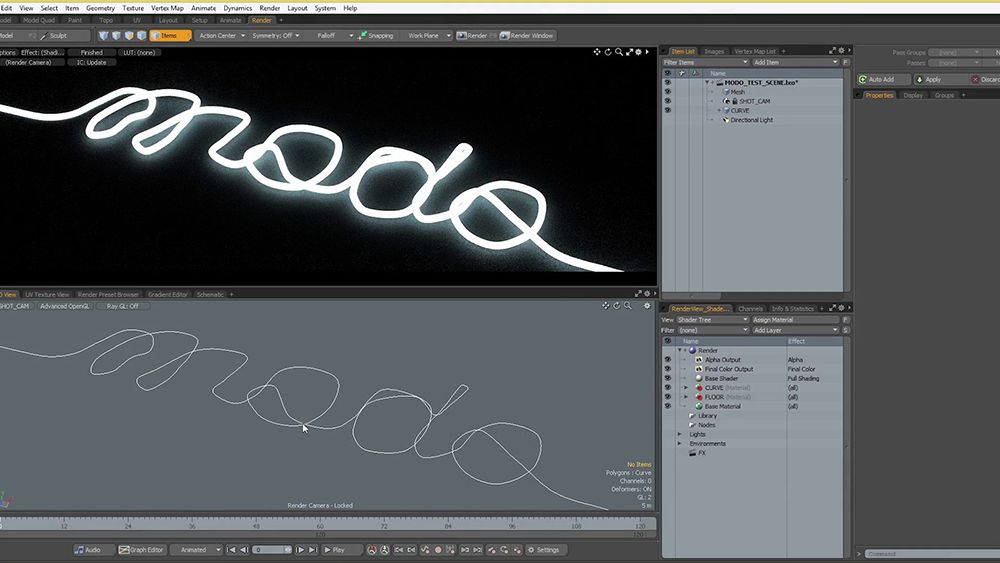Collapse the MODO_TEST_SCENE tree
Image resolution: width=1000 pixels, height=563 pixels.
(x=707, y=83)
